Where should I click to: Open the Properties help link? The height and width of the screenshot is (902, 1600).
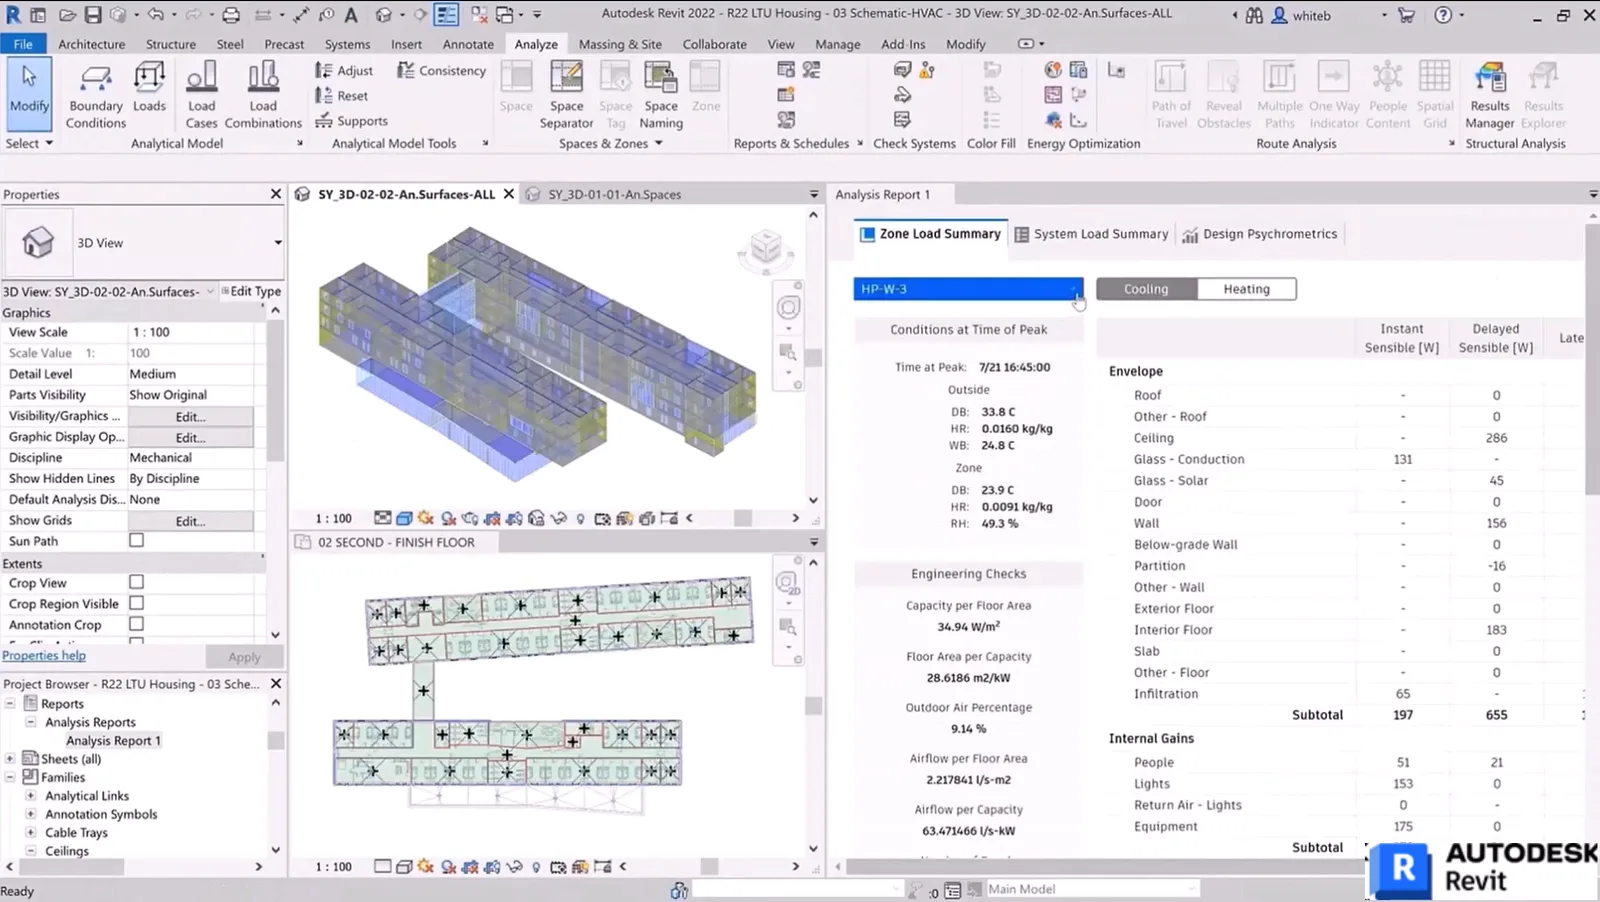[x=44, y=655]
